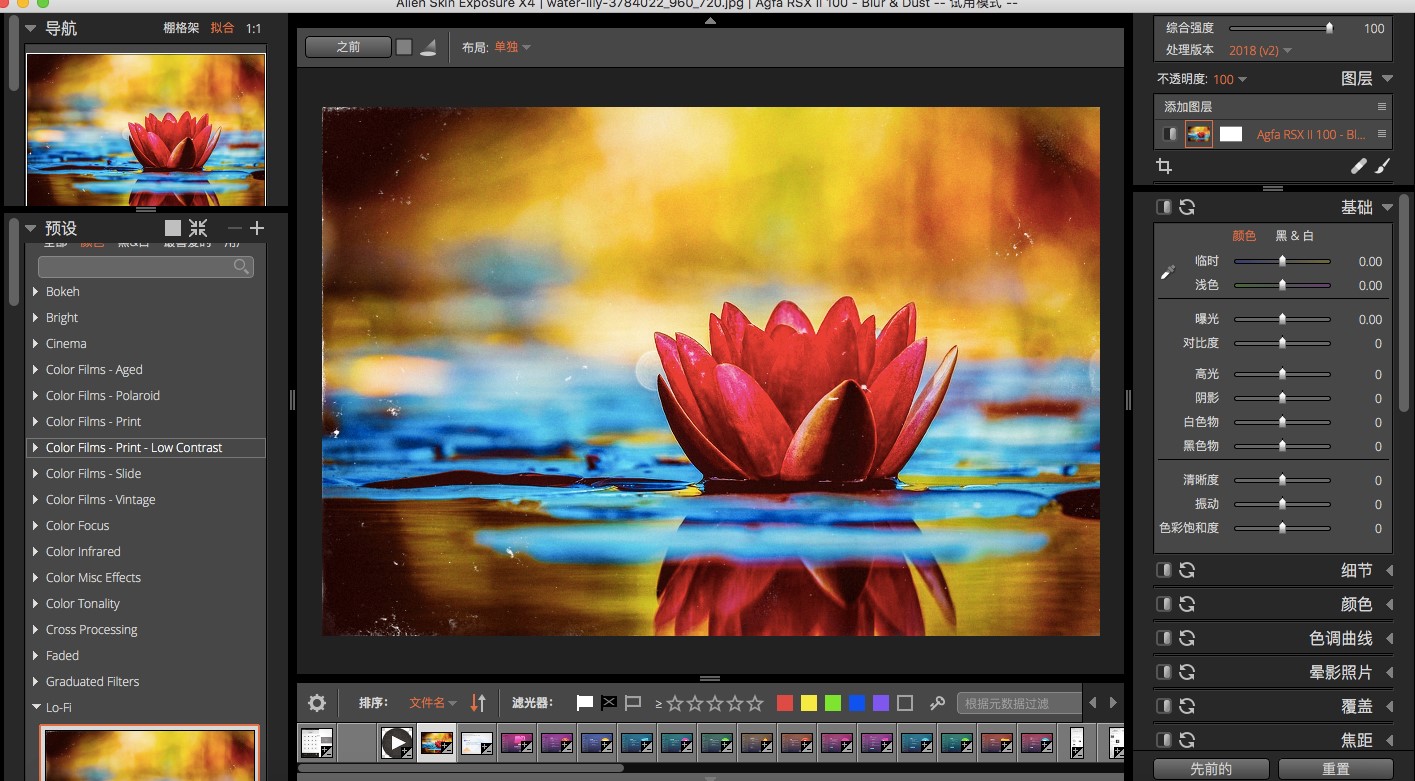Switch to the 黑 & 白 tab
1415x781 pixels.
click(1295, 235)
